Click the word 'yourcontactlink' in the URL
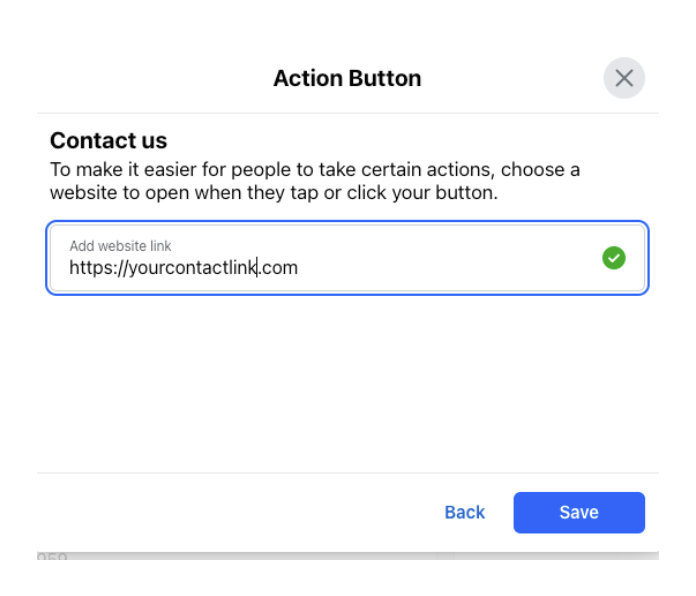This screenshot has height=596, width=696. pyautogui.click(x=192, y=268)
